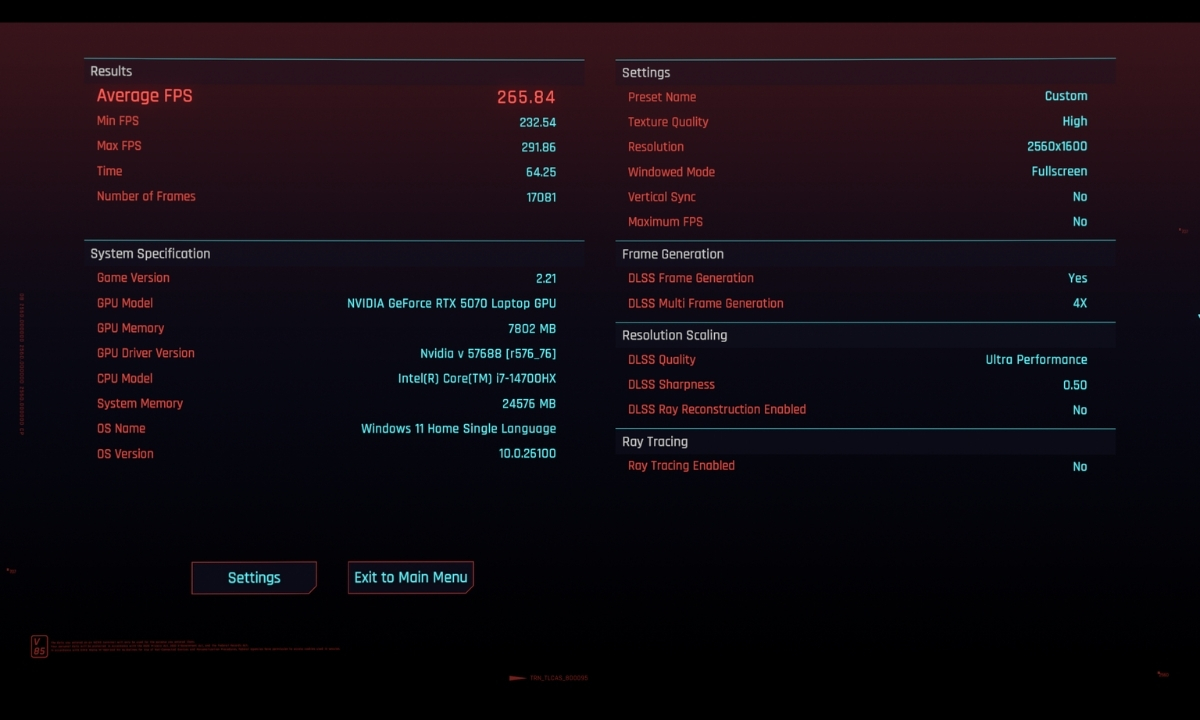
Task: Click DLSS Quality value Ultra Performance
Action: click(x=1036, y=360)
